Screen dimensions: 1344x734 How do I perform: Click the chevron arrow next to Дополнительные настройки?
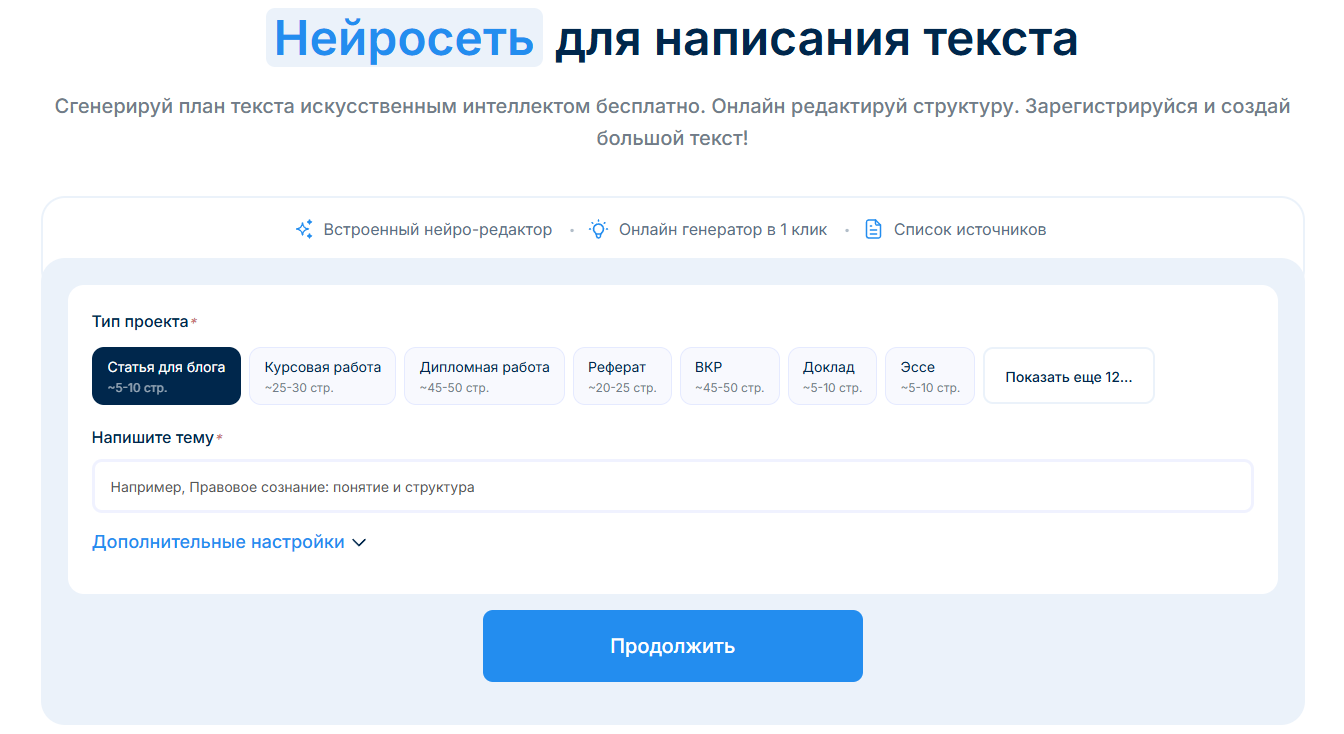[360, 543]
